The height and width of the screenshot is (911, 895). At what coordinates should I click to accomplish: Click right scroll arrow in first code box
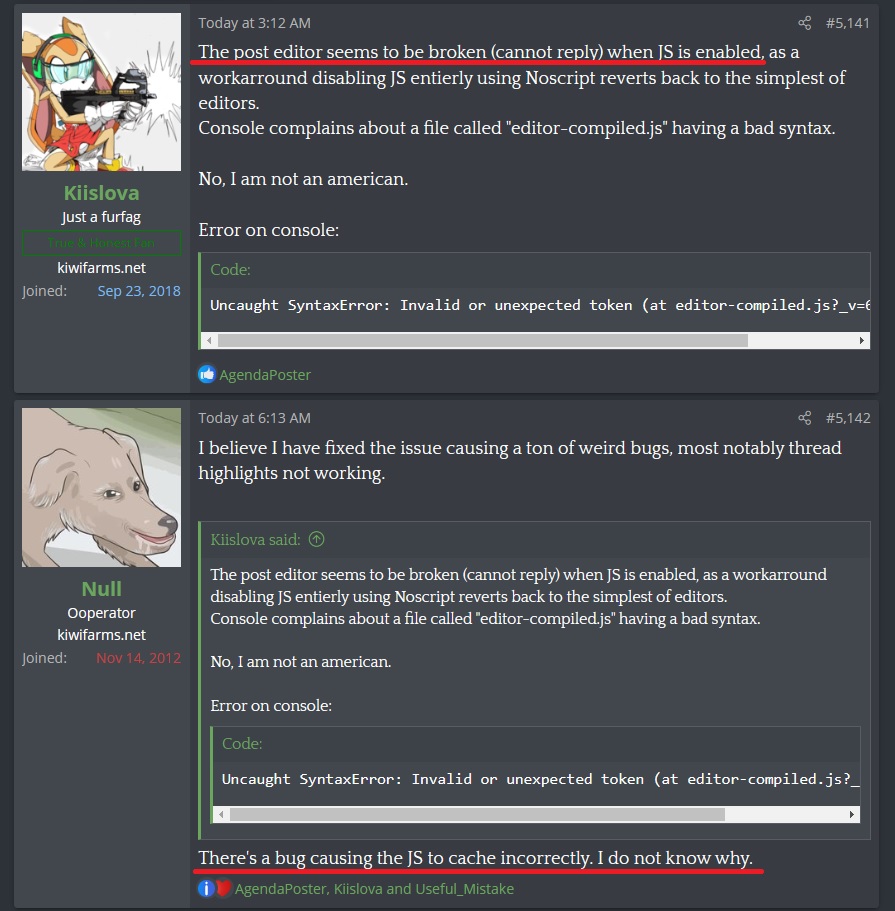[861, 340]
